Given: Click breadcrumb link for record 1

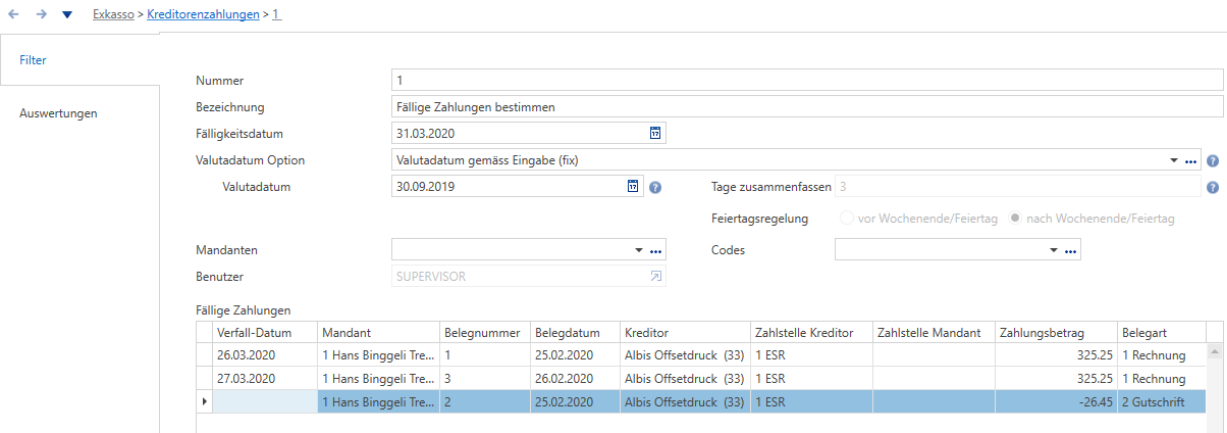Looking at the screenshot, I should [x=276, y=15].
